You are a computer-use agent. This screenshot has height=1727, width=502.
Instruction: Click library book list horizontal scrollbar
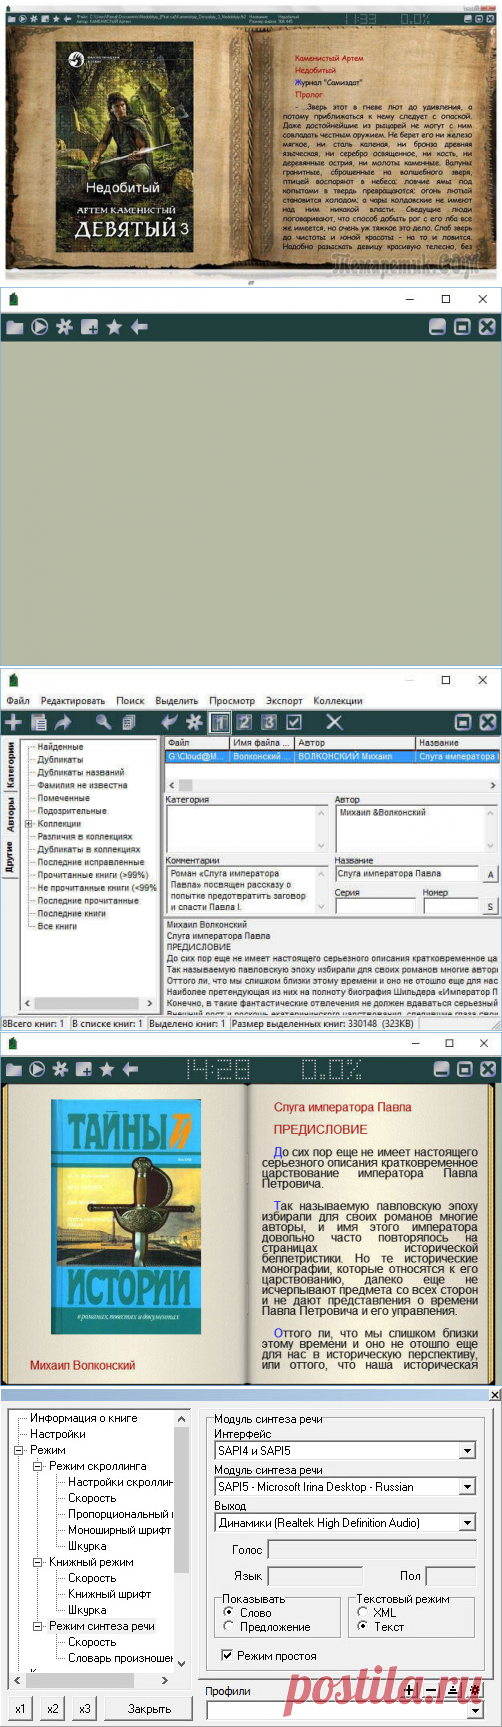click(x=331, y=786)
